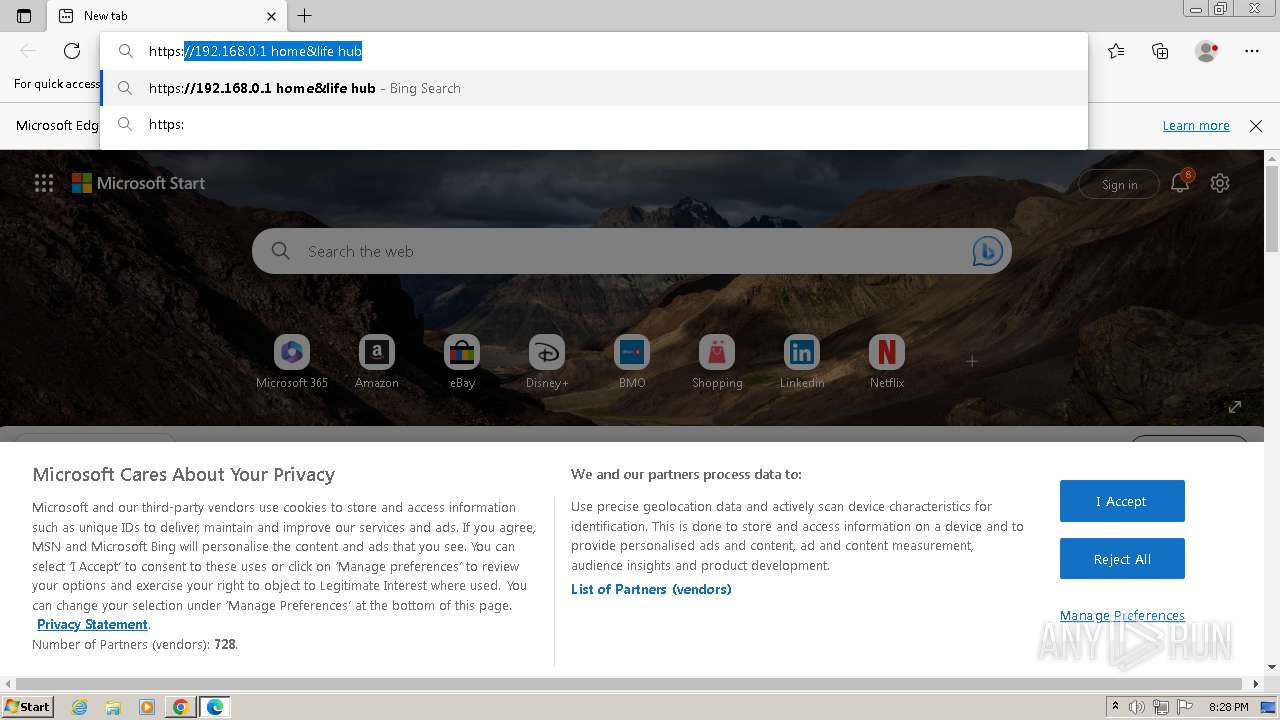1280x720 pixels.
Task: Expand the background with expand arrows icon
Action: pyautogui.click(x=1235, y=407)
